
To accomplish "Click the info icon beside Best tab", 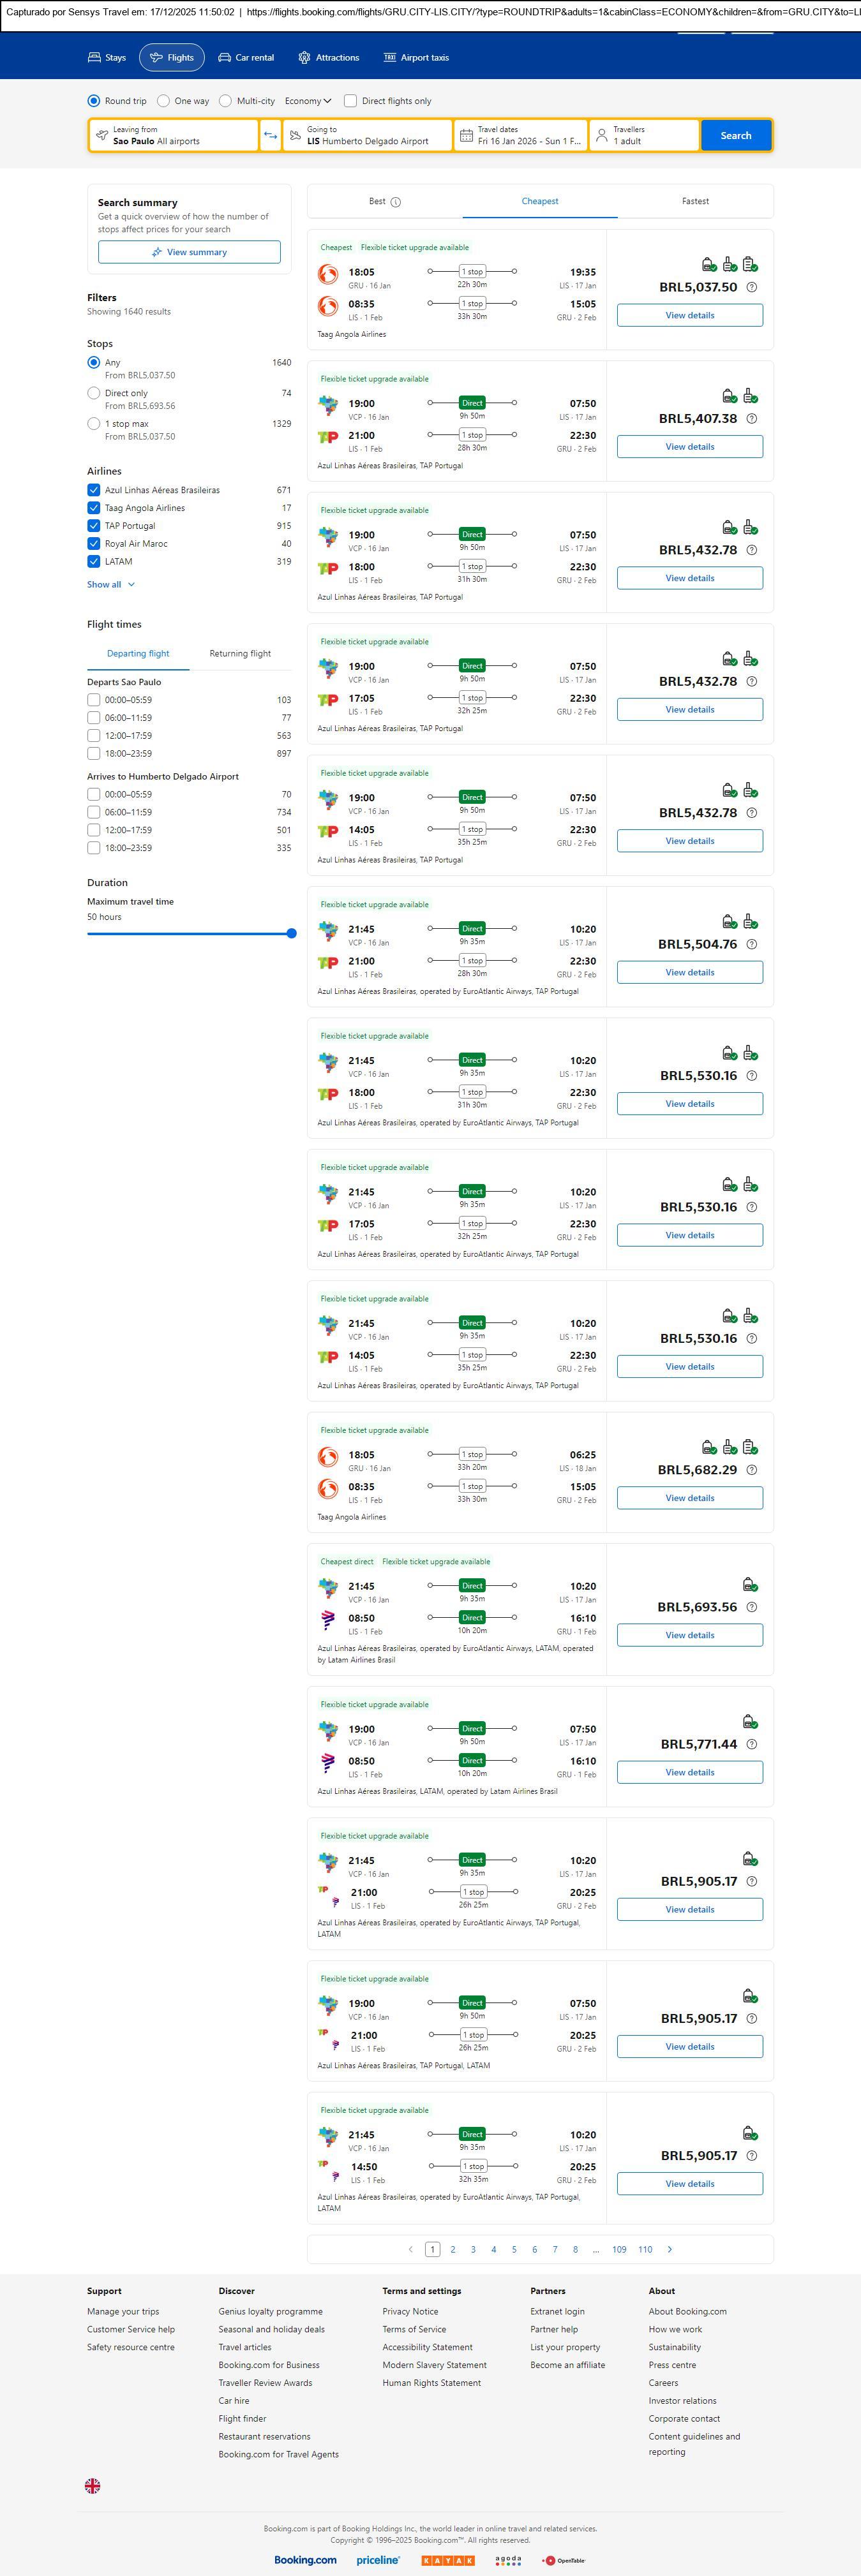I will point(396,202).
